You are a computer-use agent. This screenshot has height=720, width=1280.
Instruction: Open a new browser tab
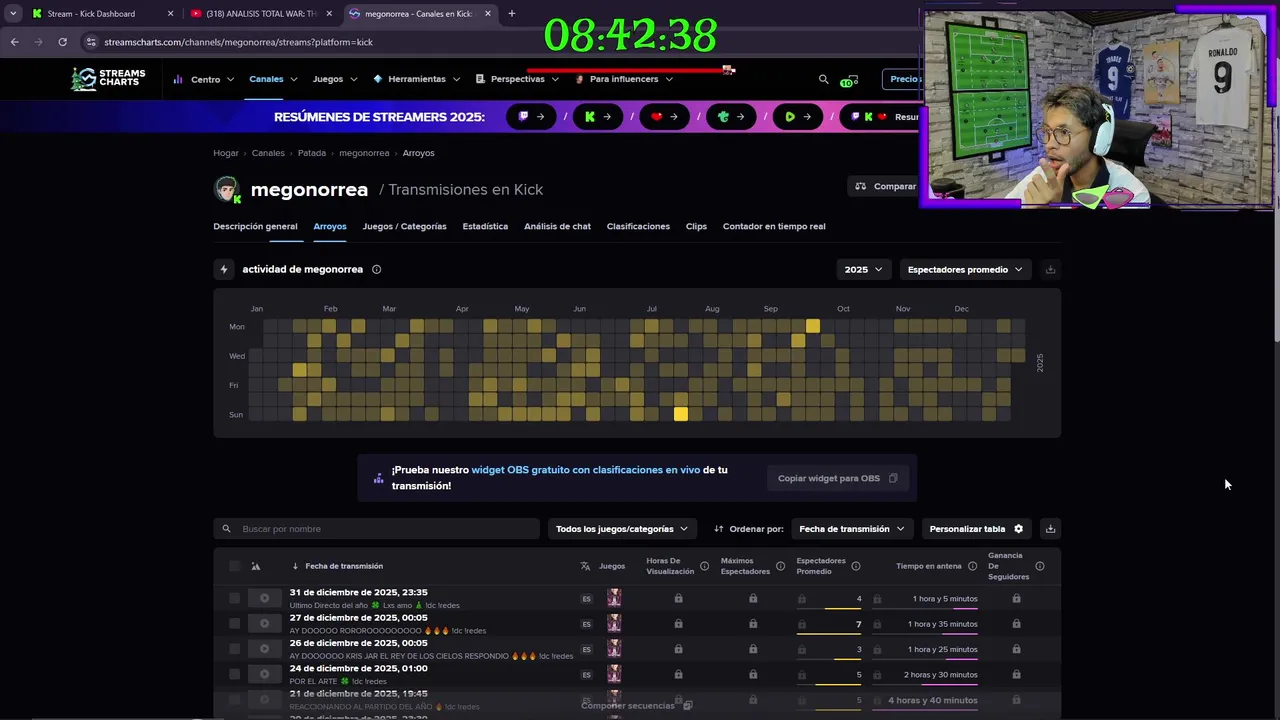click(511, 14)
